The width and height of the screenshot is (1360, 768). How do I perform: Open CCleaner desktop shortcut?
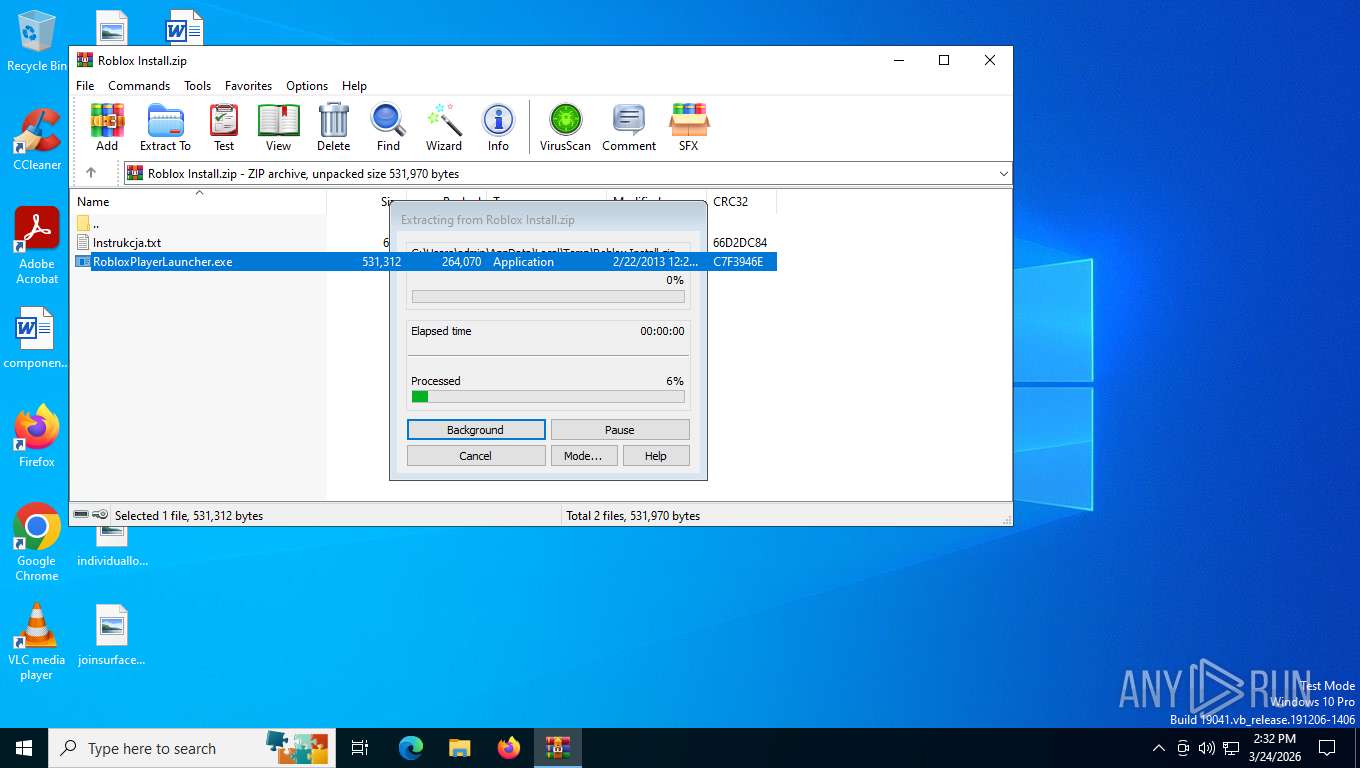pos(37,140)
